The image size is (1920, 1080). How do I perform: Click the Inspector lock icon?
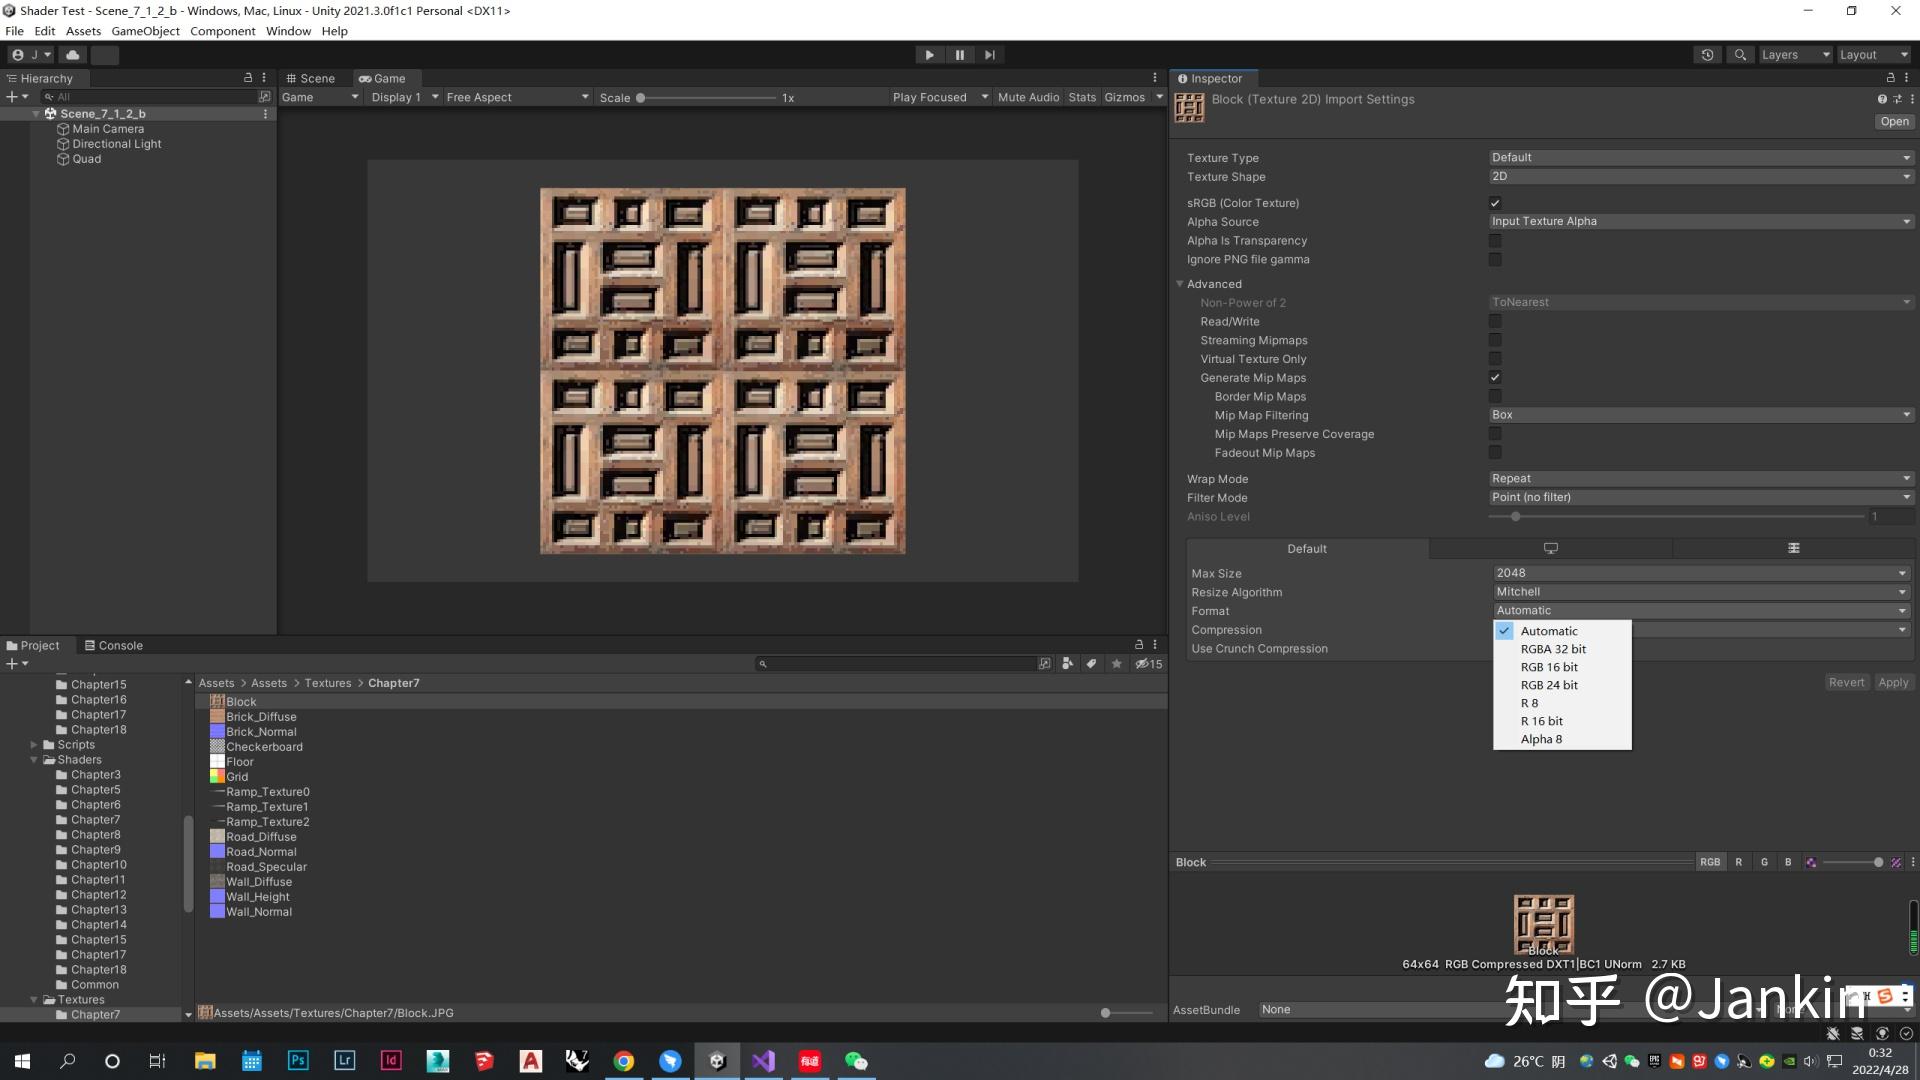tap(1888, 77)
